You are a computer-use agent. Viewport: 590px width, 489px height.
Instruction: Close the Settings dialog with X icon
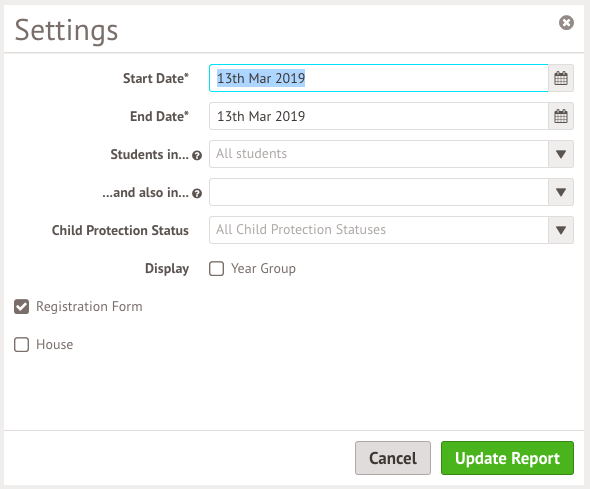[566, 23]
